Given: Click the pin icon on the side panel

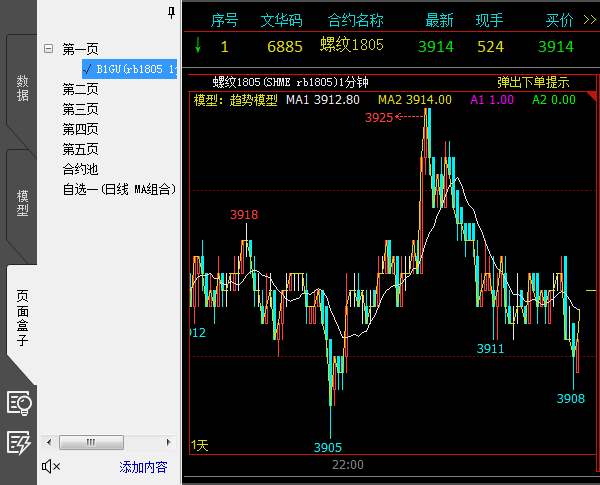Looking at the screenshot, I should coord(172,11).
